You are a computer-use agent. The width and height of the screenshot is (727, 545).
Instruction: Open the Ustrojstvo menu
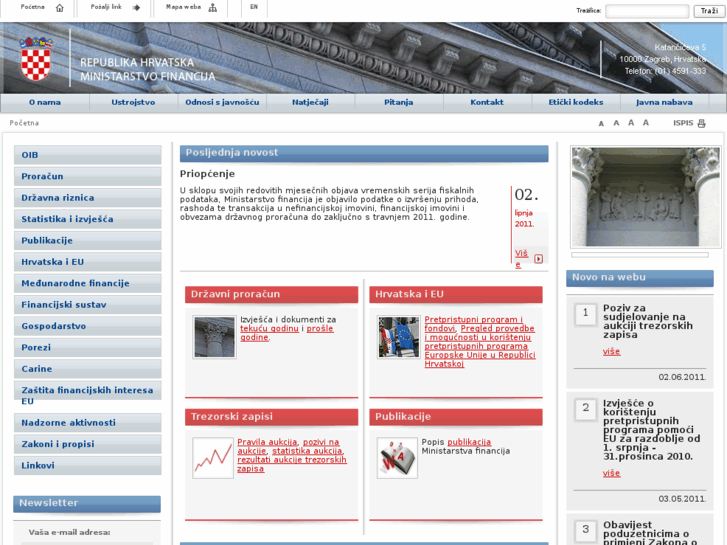[133, 103]
